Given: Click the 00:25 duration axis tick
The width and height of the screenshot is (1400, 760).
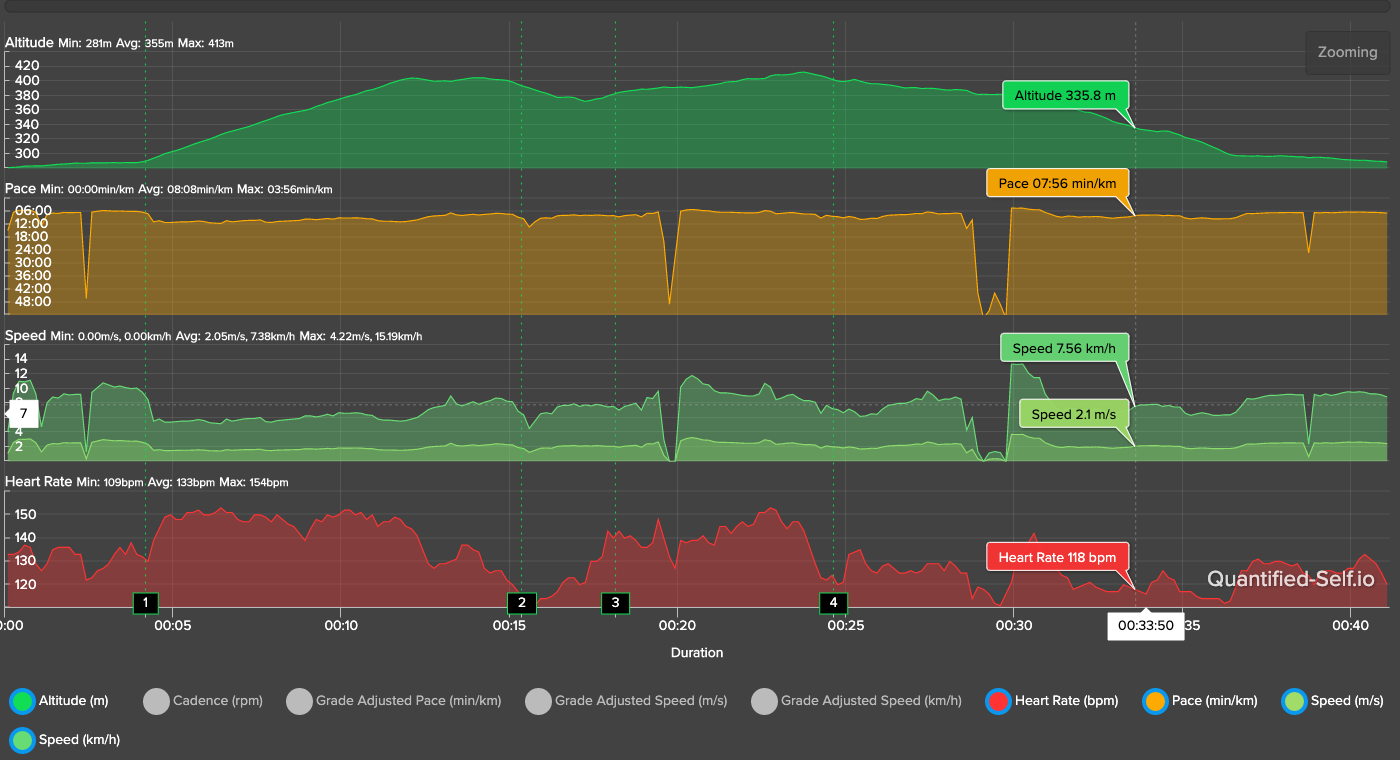Looking at the screenshot, I should (846, 625).
